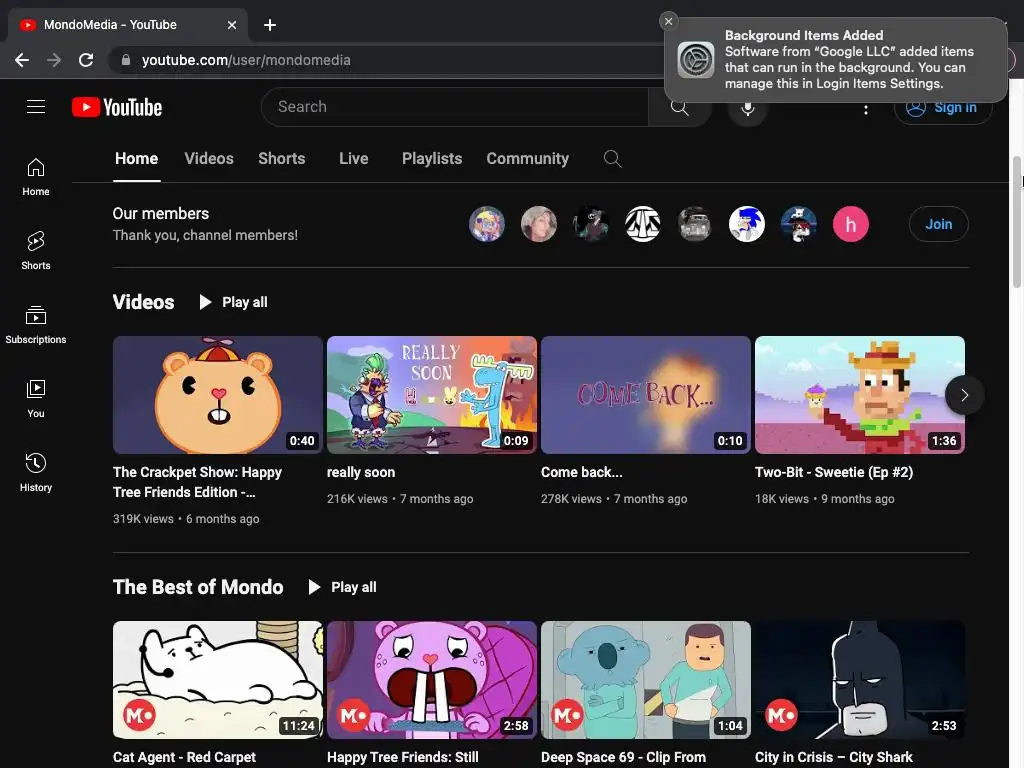Switch to the Live tab

(x=353, y=159)
